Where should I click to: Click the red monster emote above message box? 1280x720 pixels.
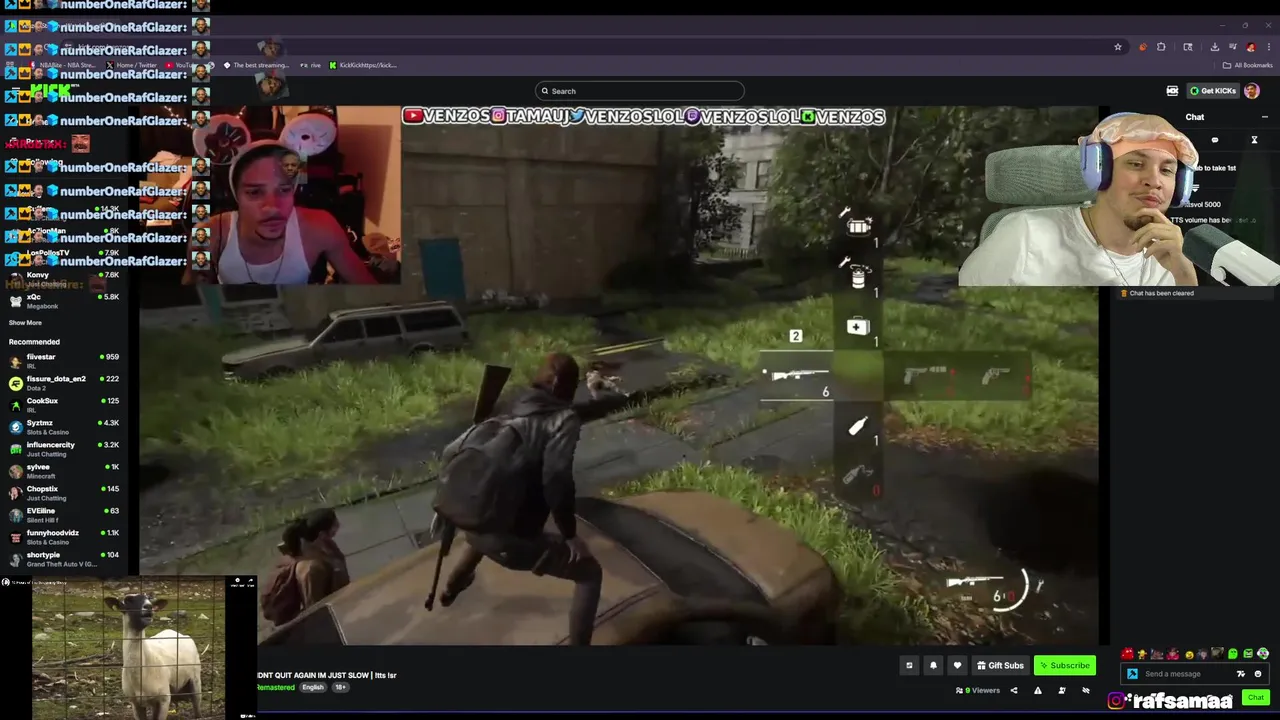[x=1127, y=654]
